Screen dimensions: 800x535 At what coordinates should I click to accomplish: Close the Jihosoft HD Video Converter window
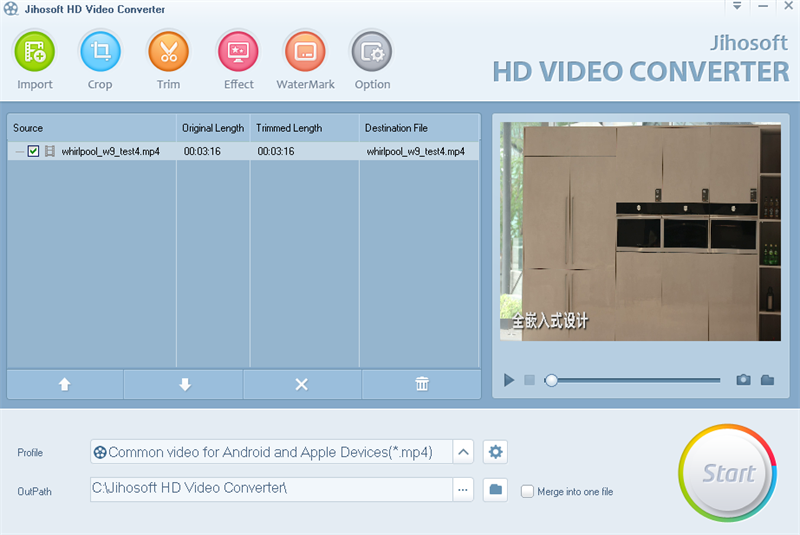pyautogui.click(x=788, y=6)
